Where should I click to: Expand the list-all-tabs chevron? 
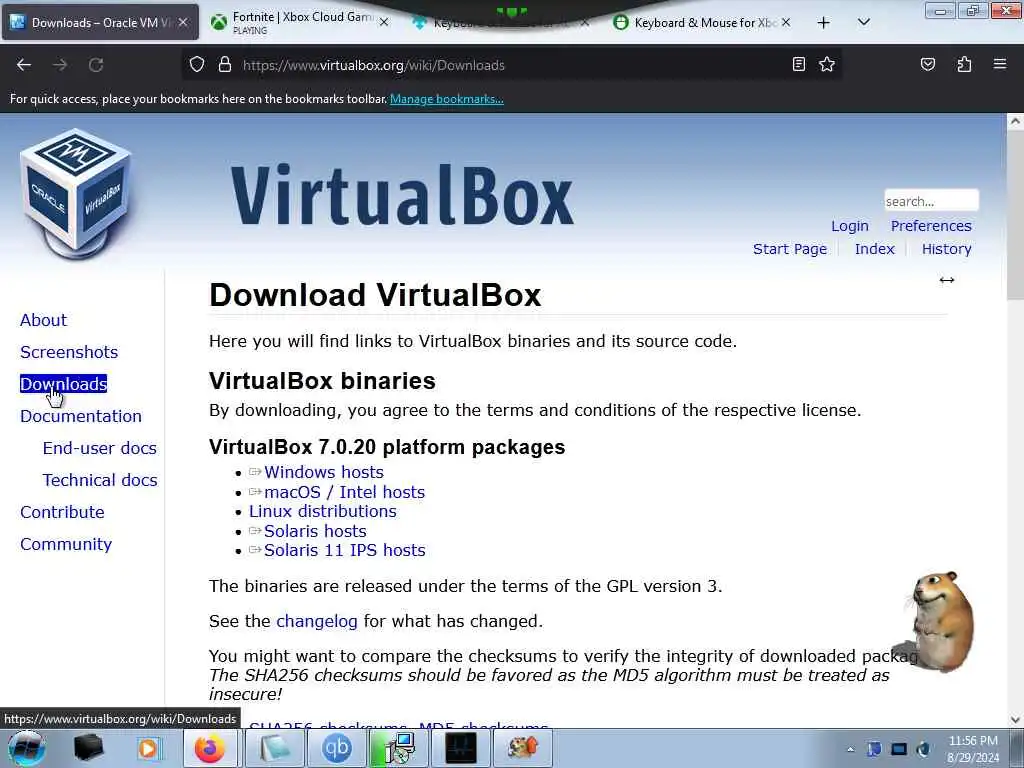[863, 22]
